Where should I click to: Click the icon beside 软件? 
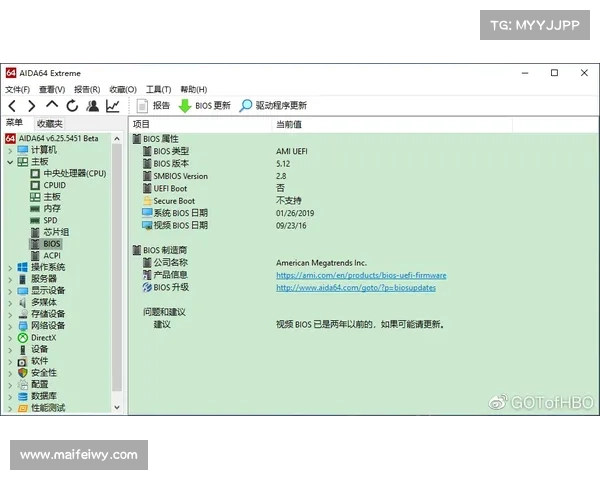coord(23,361)
